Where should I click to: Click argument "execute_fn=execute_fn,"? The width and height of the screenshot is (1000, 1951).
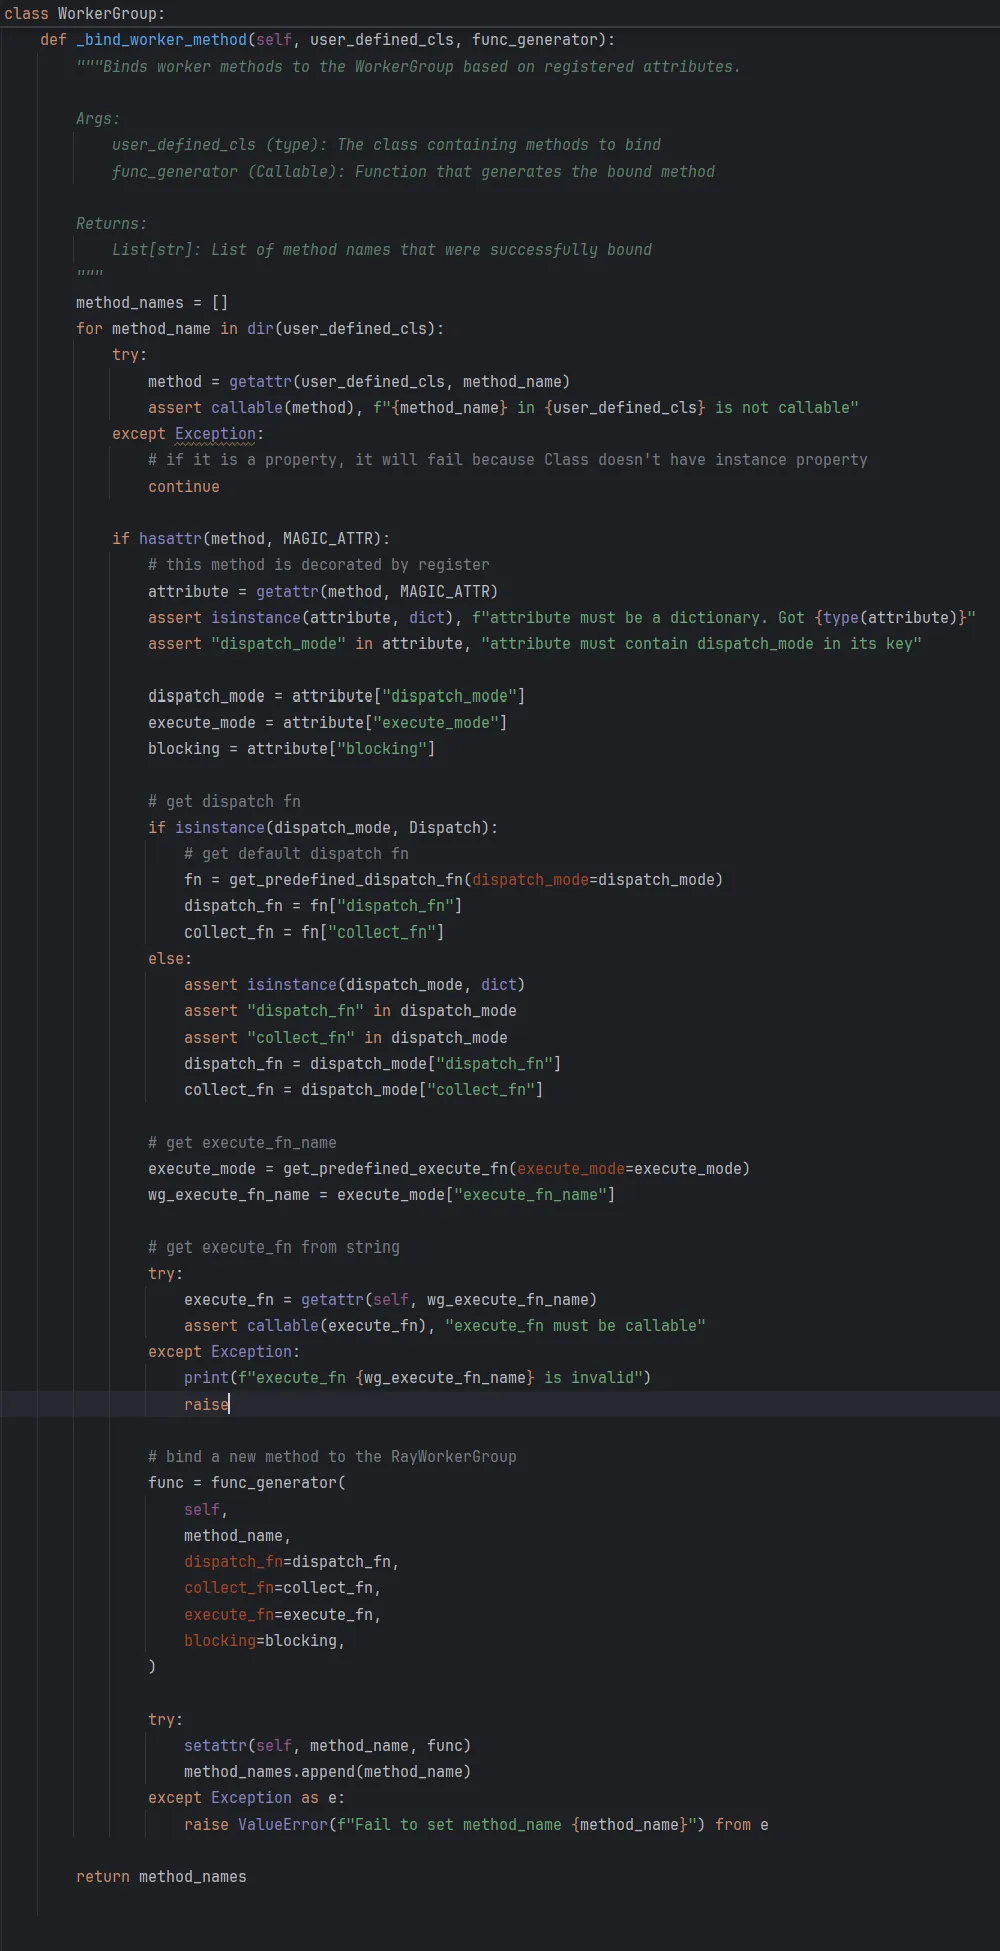coord(282,1614)
